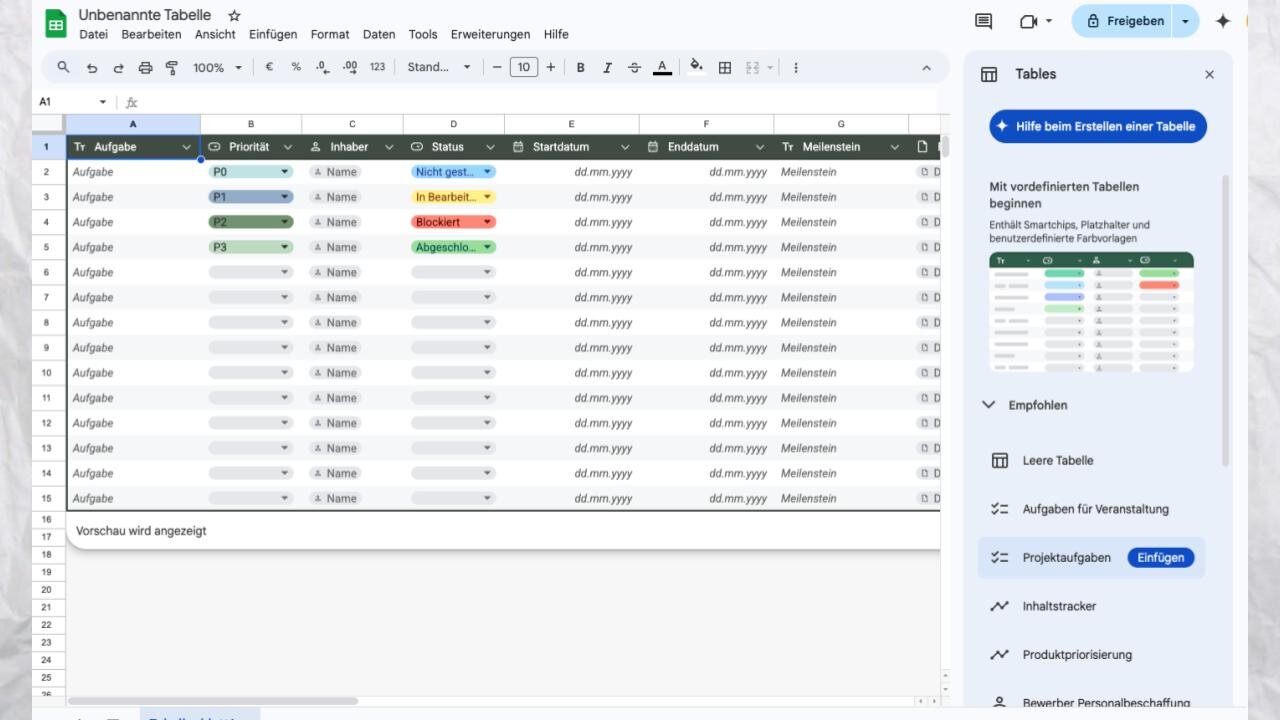Click the Gemini sparkle icon

[1222, 21]
